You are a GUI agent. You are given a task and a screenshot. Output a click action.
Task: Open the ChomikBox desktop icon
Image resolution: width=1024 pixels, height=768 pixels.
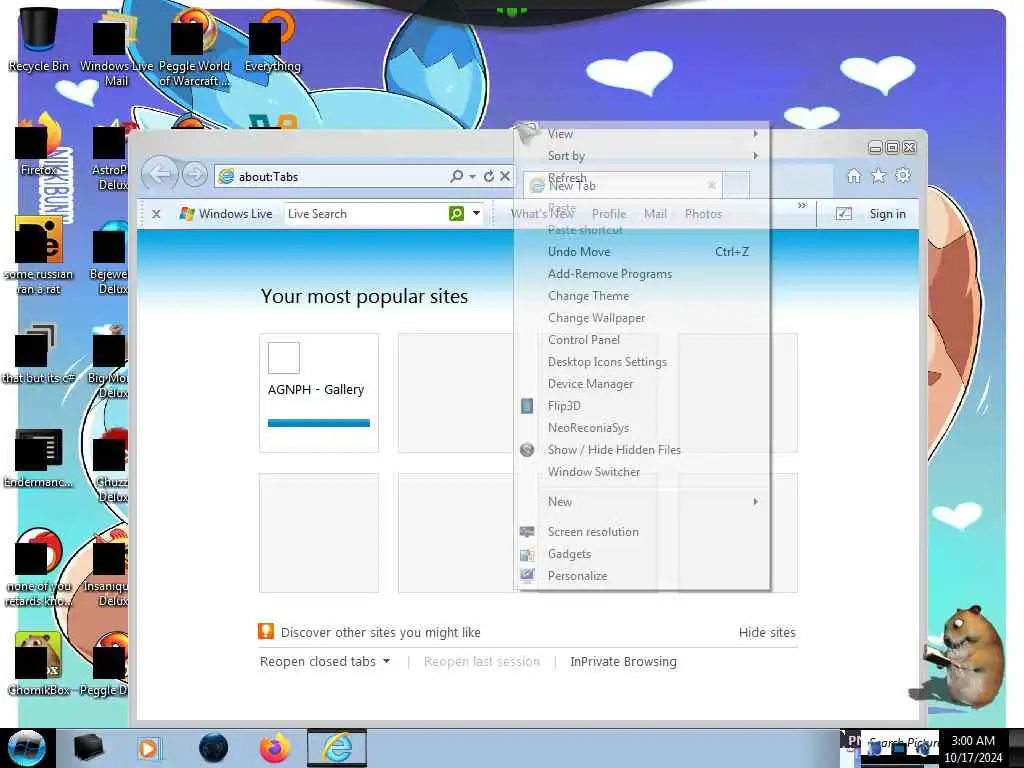click(x=39, y=663)
